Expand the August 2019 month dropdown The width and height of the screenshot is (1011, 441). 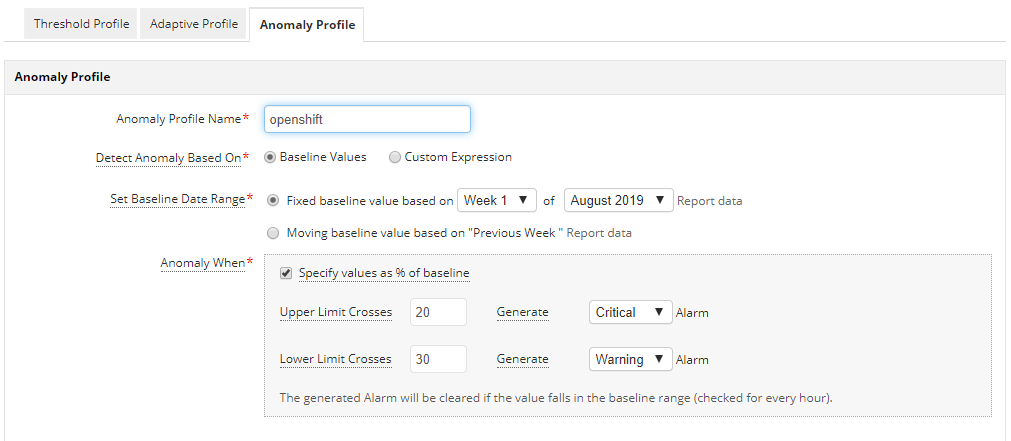tap(619, 200)
